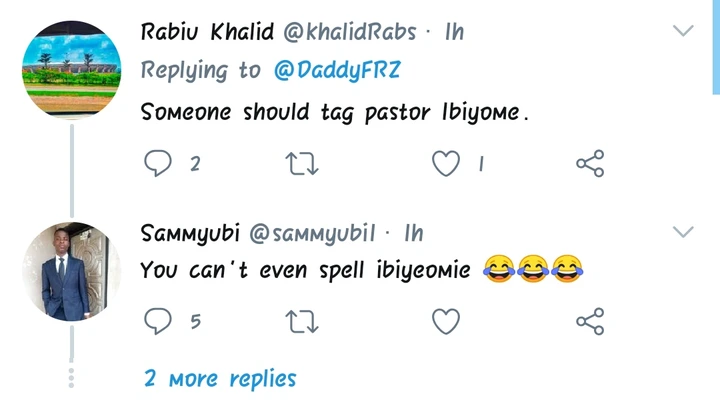The height and width of the screenshot is (410, 720).
Task: Reply to Rabiu Khalid's tweet
Action: [158, 163]
